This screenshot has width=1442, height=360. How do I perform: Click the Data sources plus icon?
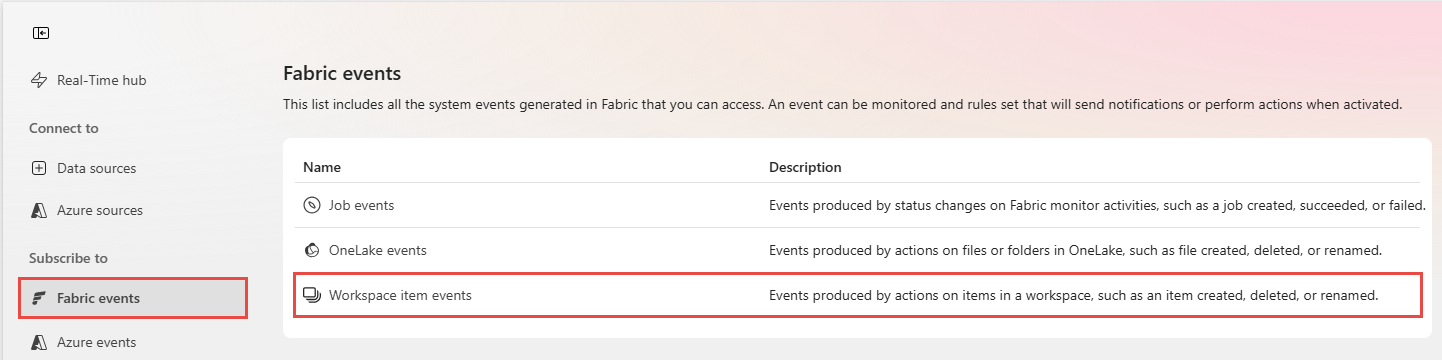tap(40, 168)
